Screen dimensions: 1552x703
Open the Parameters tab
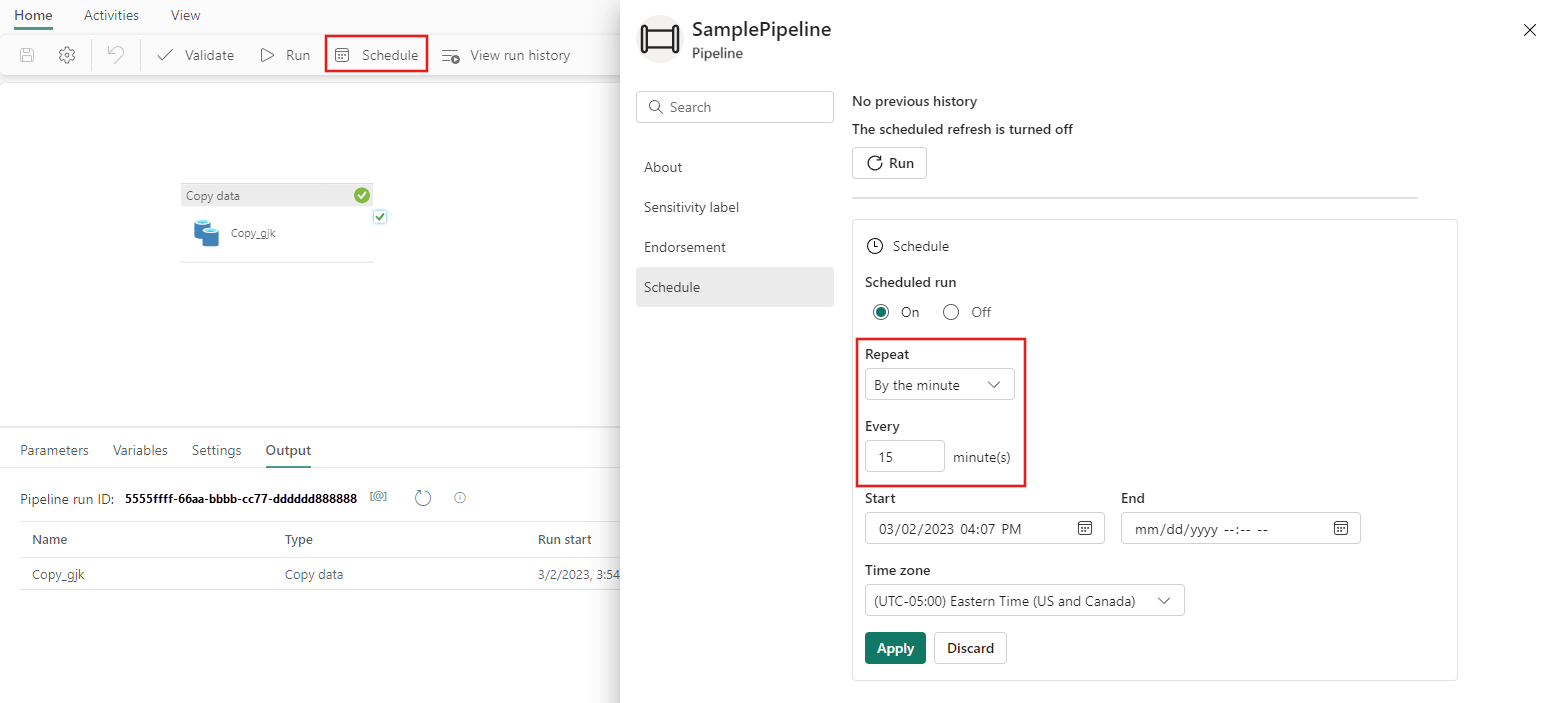(x=54, y=450)
